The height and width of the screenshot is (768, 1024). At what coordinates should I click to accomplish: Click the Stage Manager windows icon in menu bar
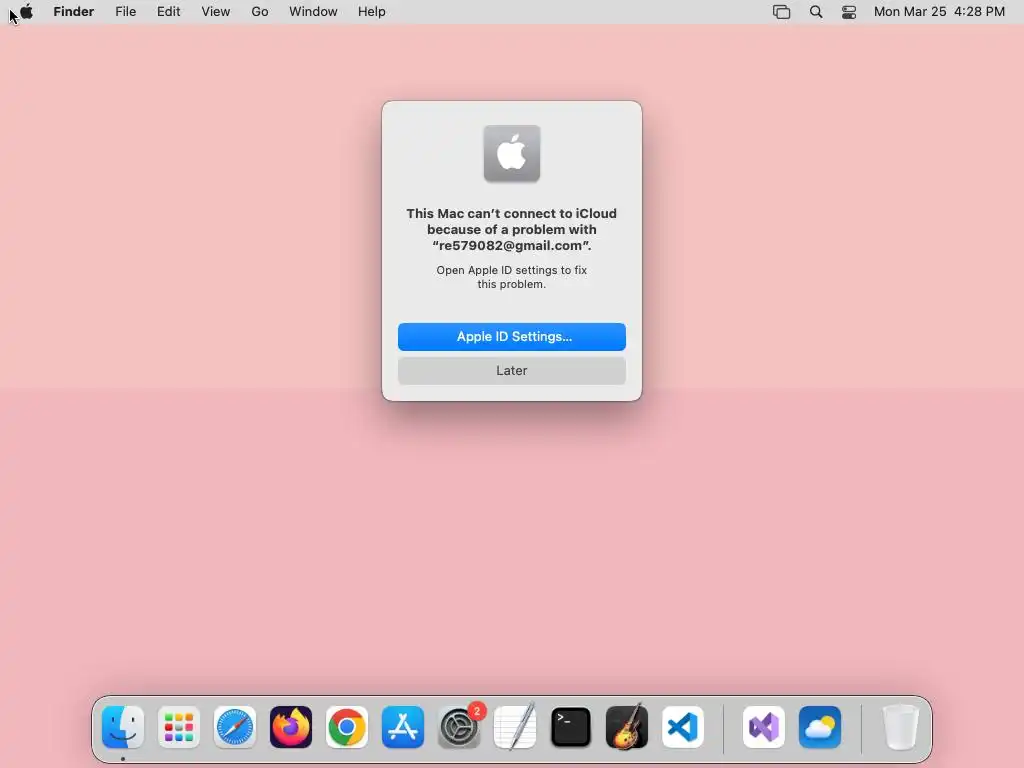click(x=782, y=12)
